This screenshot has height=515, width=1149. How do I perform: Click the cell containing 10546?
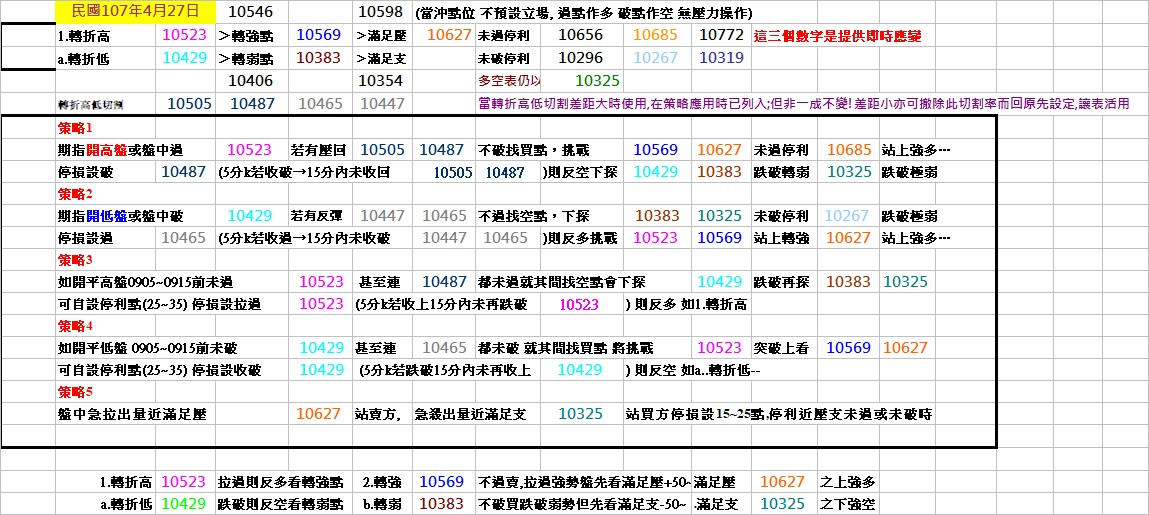coord(251,12)
